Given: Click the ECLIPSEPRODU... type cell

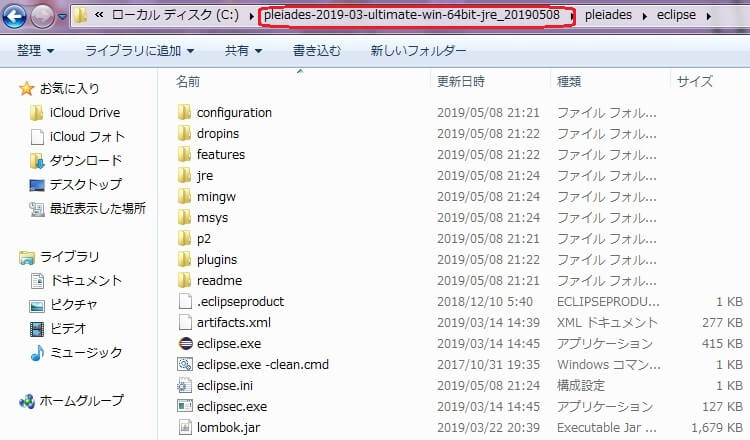Looking at the screenshot, I should tap(608, 302).
